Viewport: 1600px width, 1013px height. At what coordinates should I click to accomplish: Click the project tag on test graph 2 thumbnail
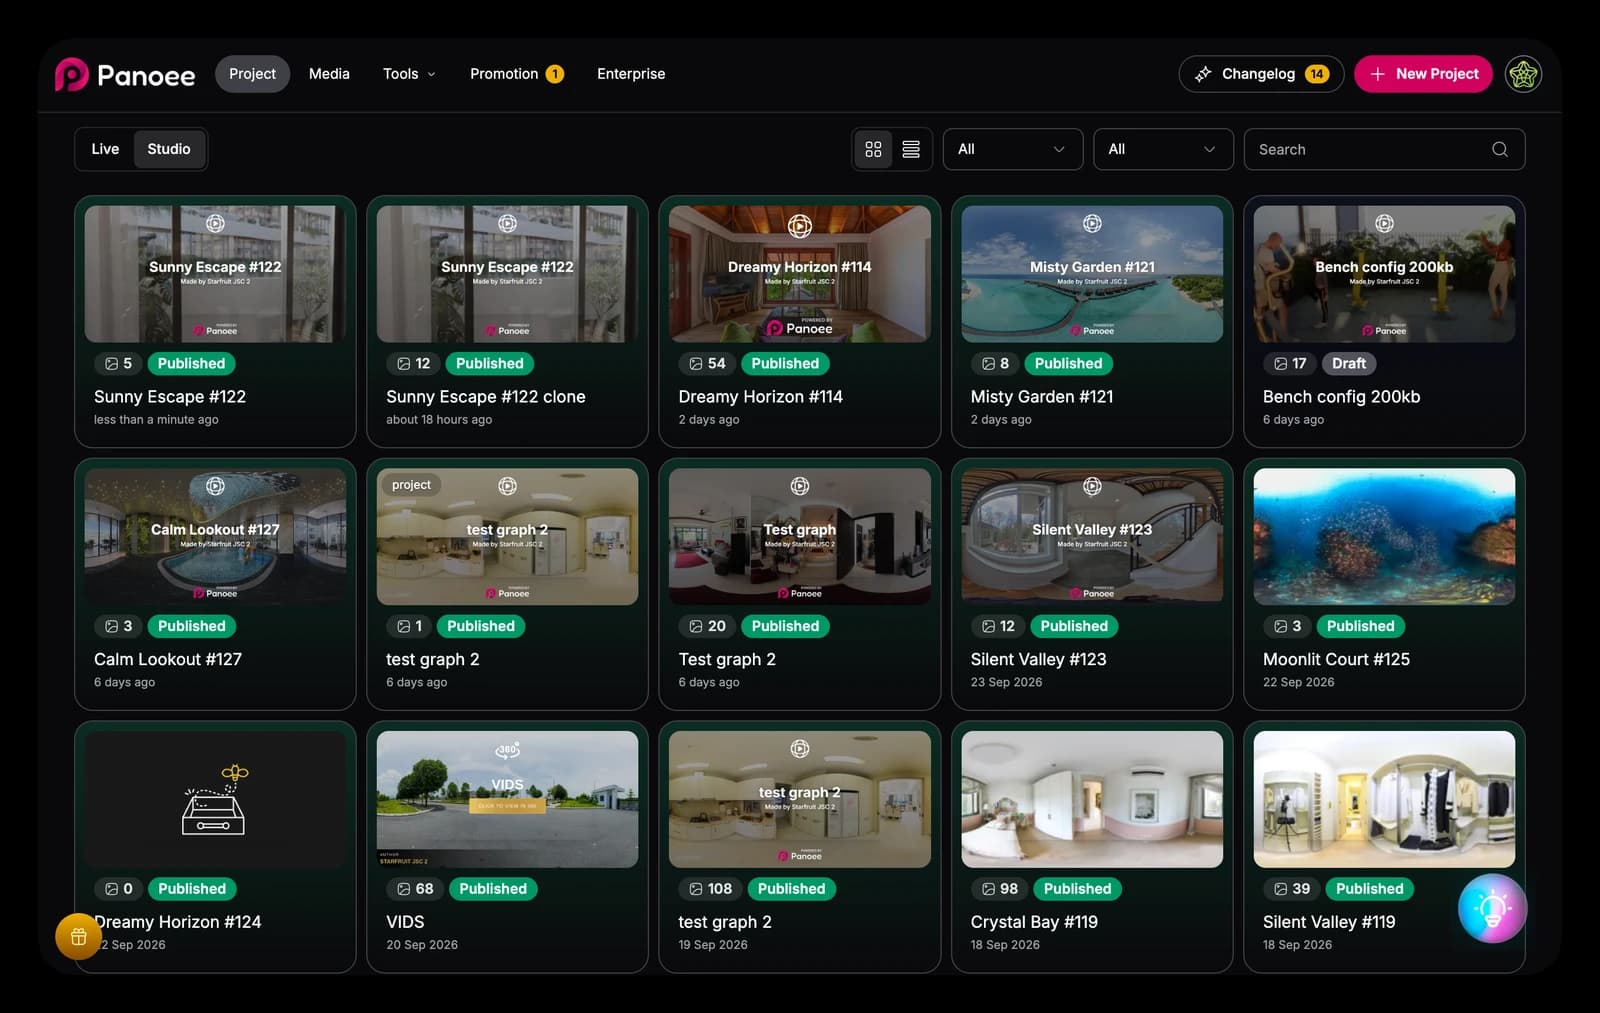coord(411,485)
